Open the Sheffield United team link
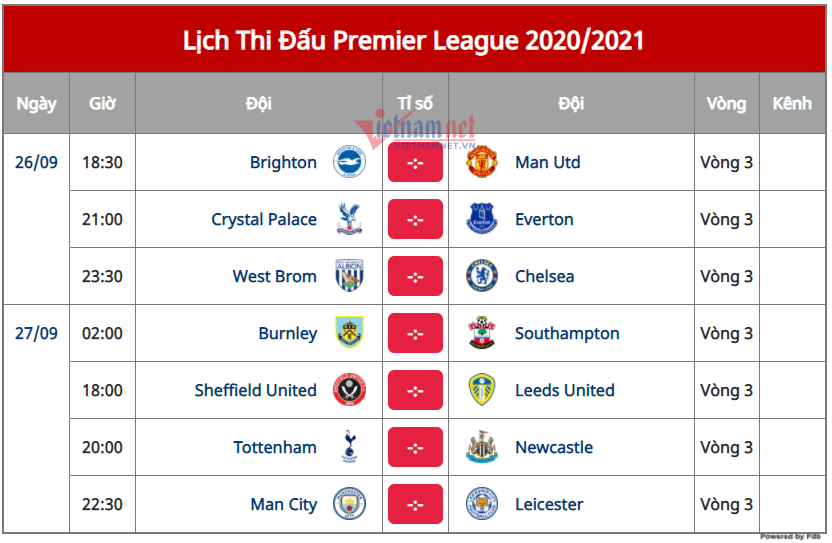The image size is (832, 543). coord(255,391)
